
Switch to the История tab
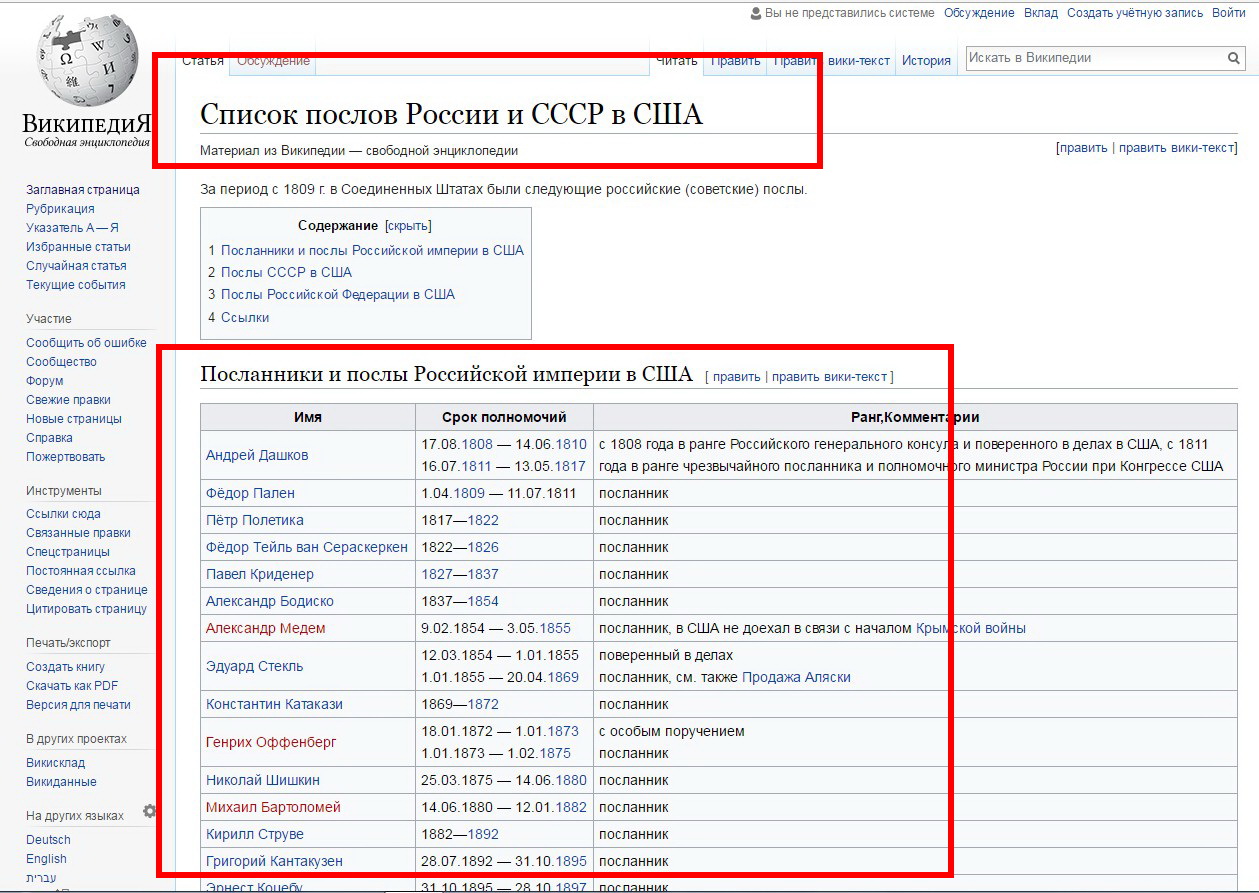pos(926,61)
